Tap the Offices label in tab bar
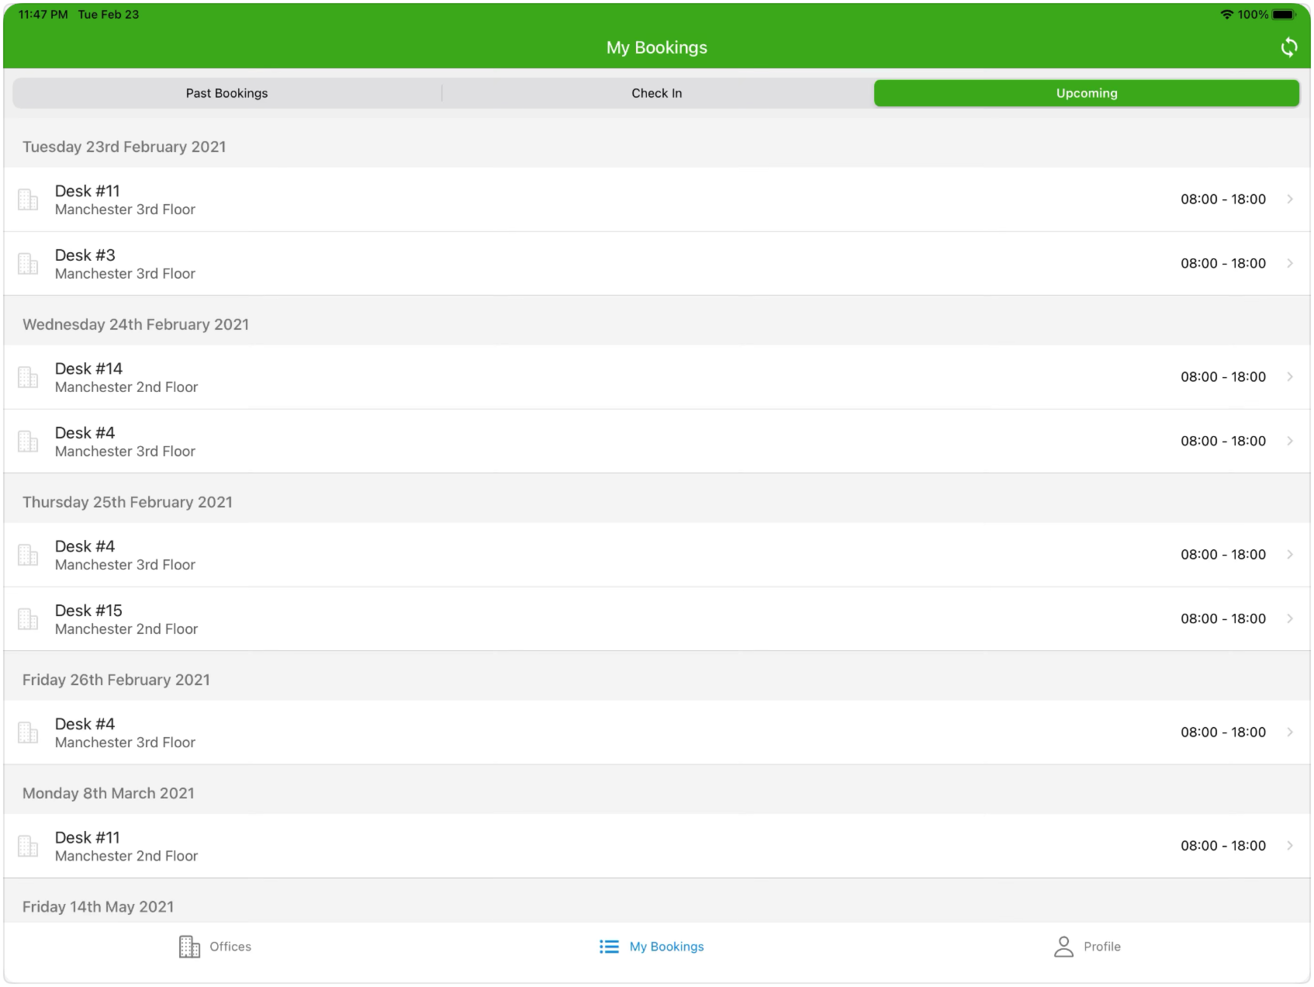 (x=230, y=946)
